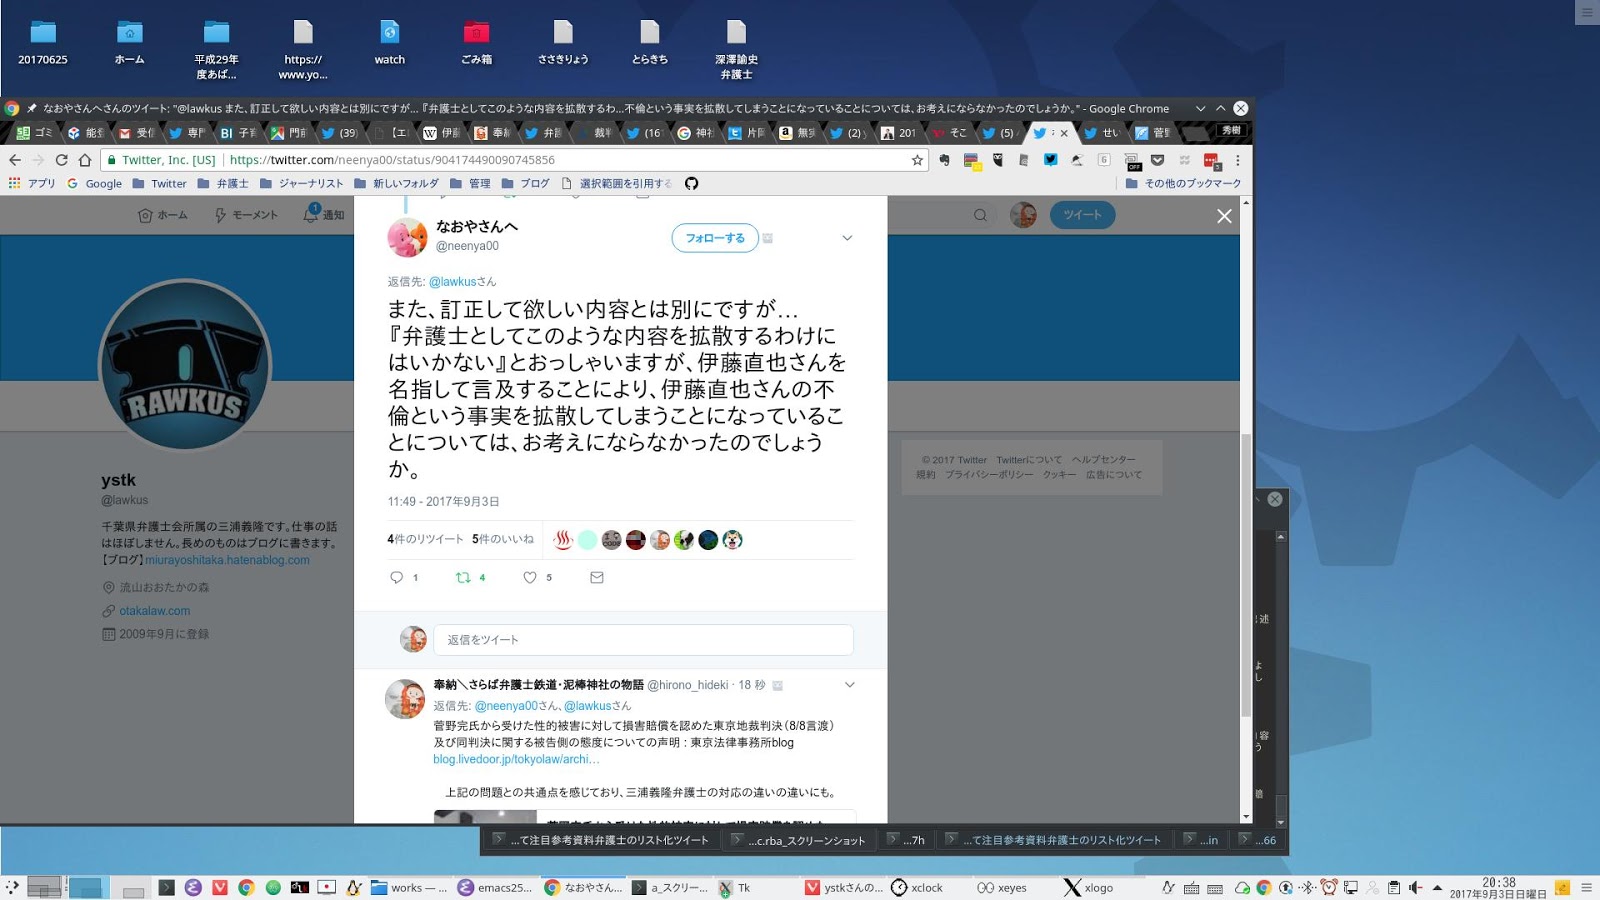The image size is (1600, 900).
Task: Switch to the Amazon 無料 tab
Action: (798, 132)
